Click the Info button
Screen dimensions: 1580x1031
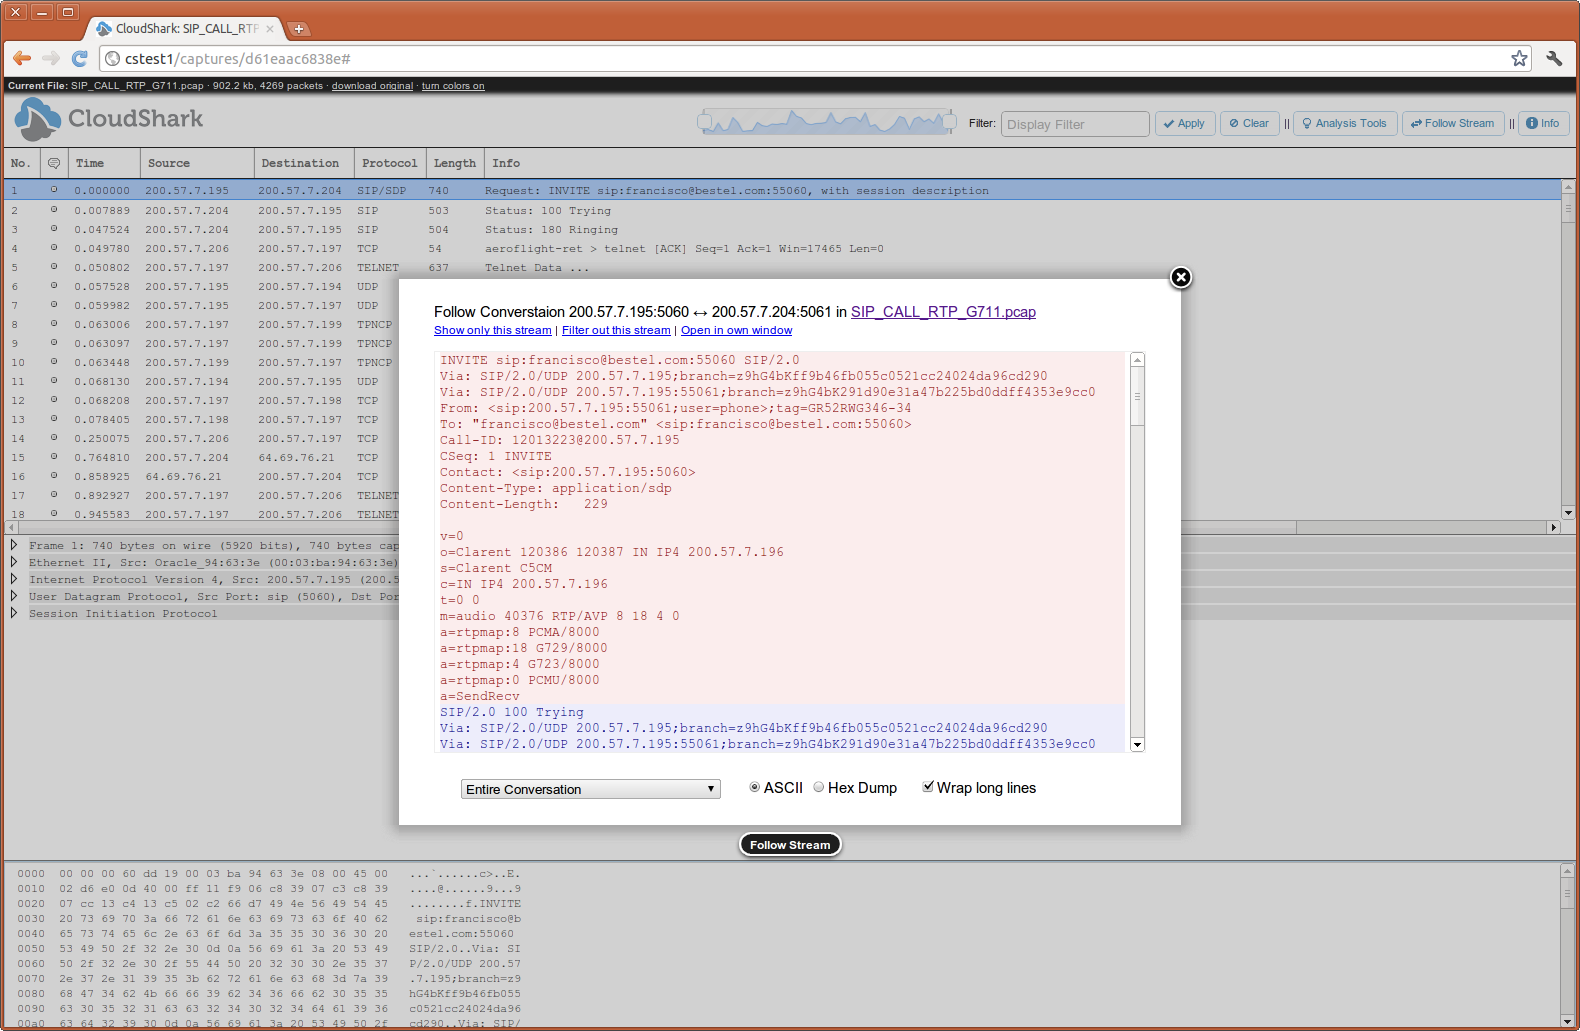pos(1543,124)
